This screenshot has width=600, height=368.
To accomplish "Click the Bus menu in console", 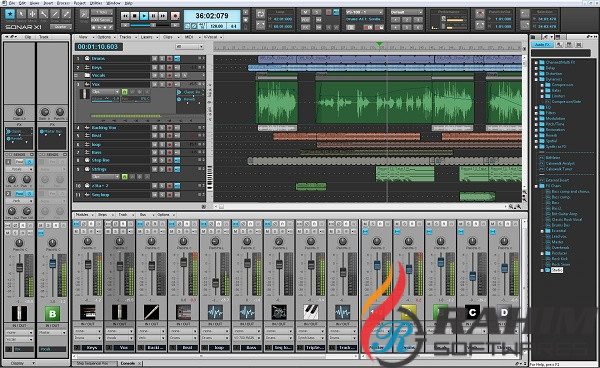I will pos(144,215).
